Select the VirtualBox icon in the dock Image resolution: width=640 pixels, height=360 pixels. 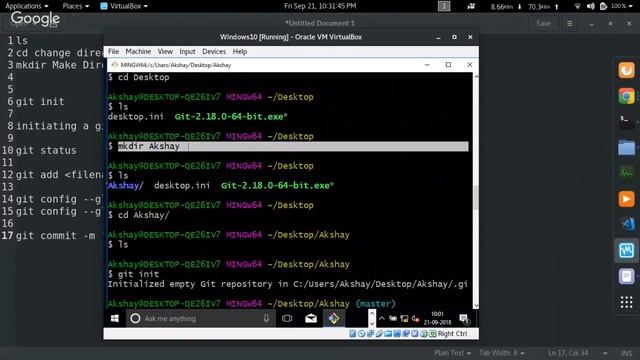pos(626,250)
